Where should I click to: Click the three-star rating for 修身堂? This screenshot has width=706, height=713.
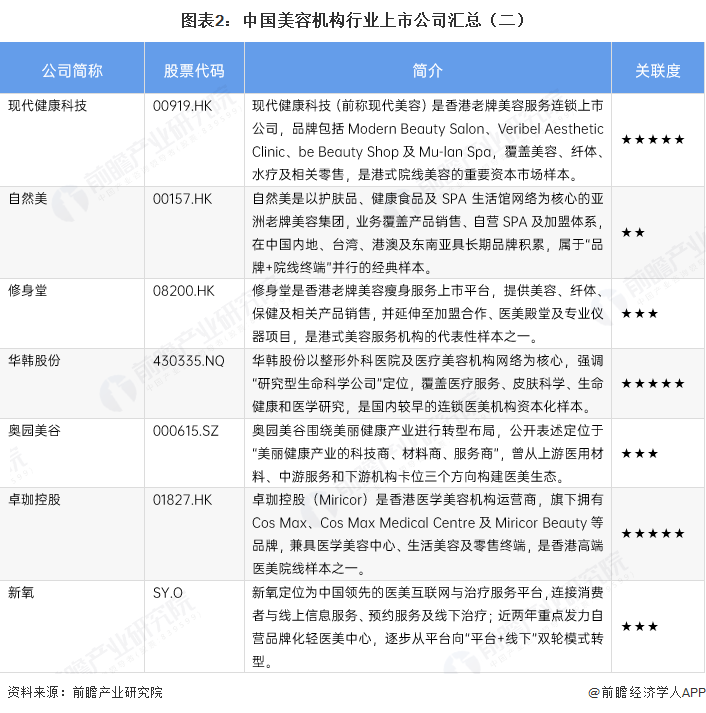click(640, 314)
